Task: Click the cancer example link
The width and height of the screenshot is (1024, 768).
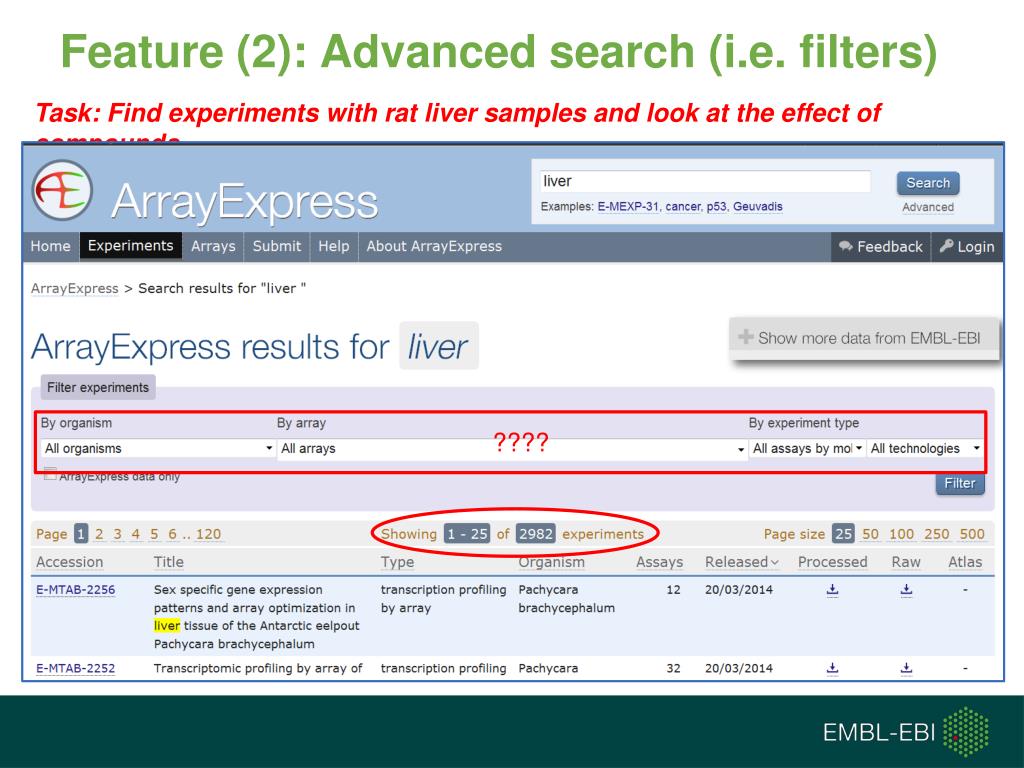Action: [683, 206]
